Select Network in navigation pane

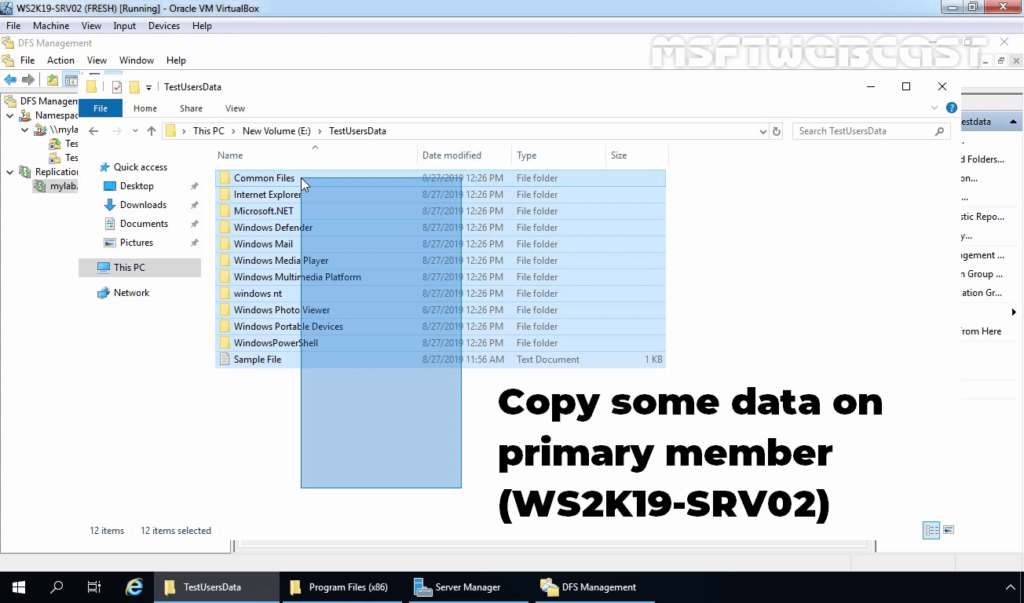tap(131, 293)
